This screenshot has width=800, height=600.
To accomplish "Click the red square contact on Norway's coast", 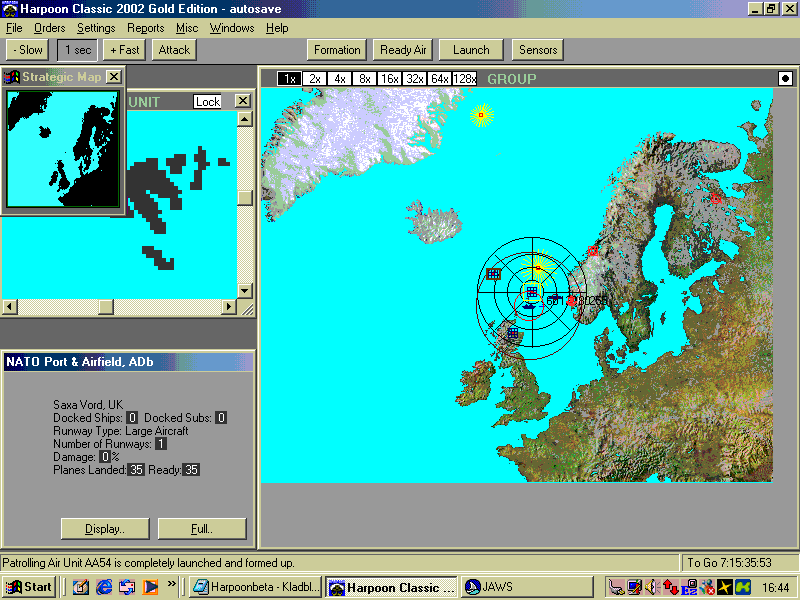I will [592, 251].
